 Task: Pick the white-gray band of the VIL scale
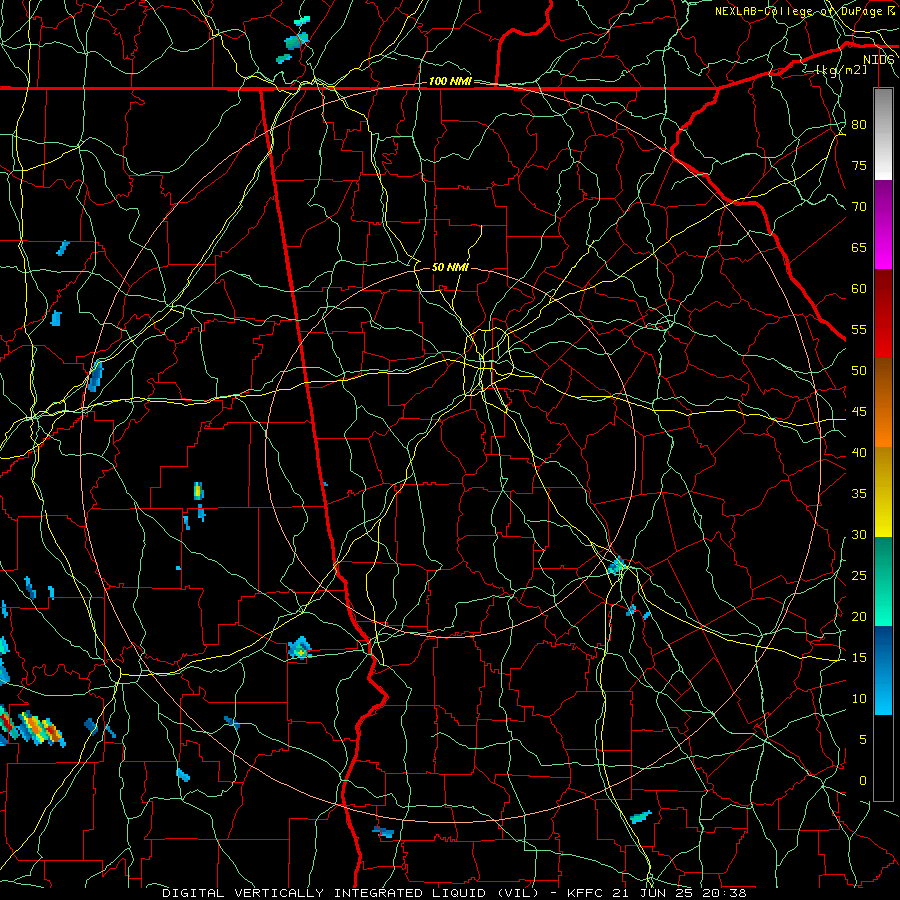click(x=883, y=134)
